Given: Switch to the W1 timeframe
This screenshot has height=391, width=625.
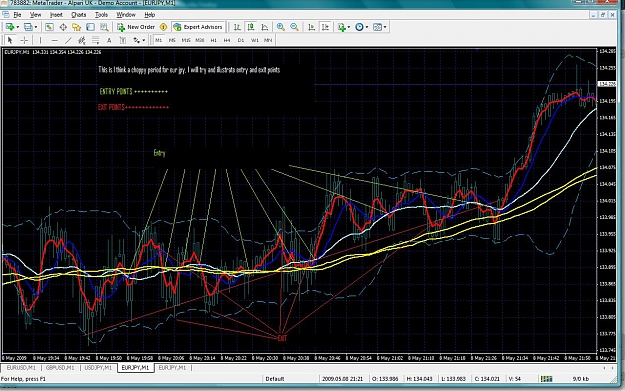Looking at the screenshot, I should click(x=255, y=40).
